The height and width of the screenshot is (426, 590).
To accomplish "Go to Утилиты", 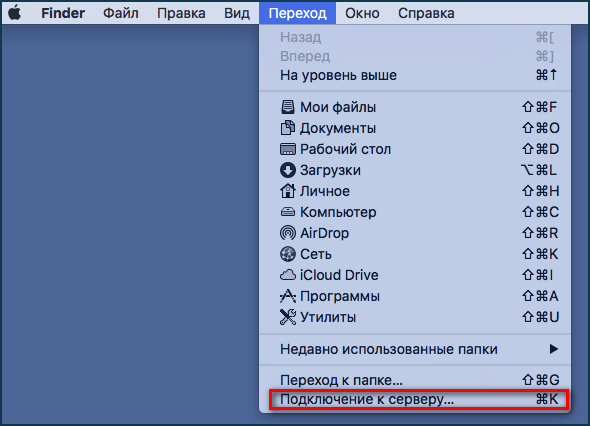I will coord(415,317).
